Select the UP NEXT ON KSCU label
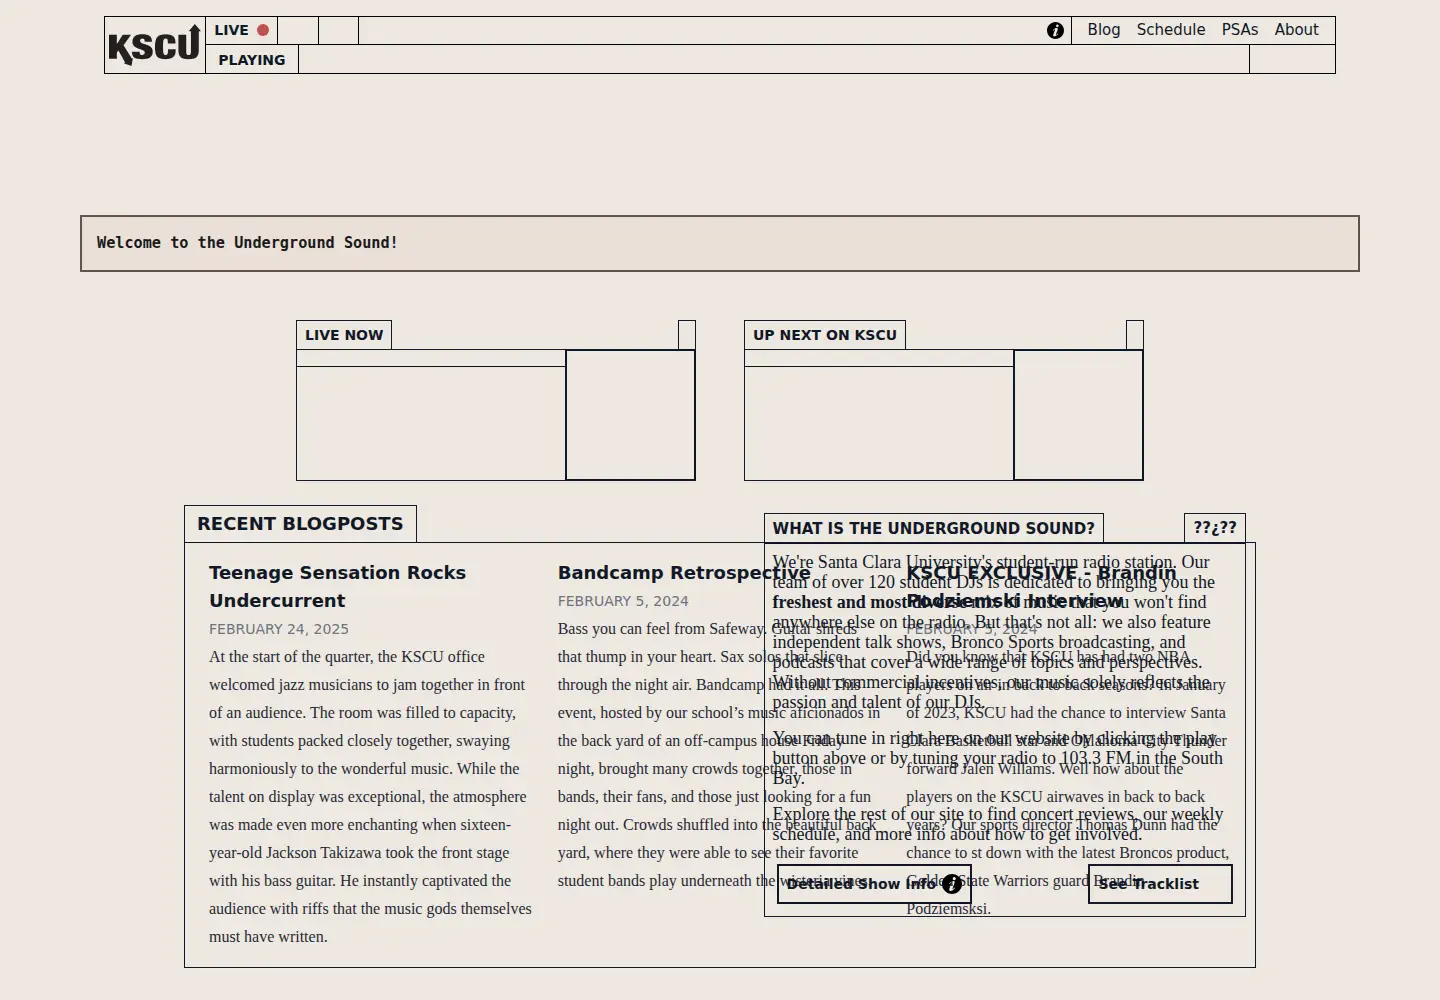Image resolution: width=1440 pixels, height=1000 pixels. pos(825,335)
